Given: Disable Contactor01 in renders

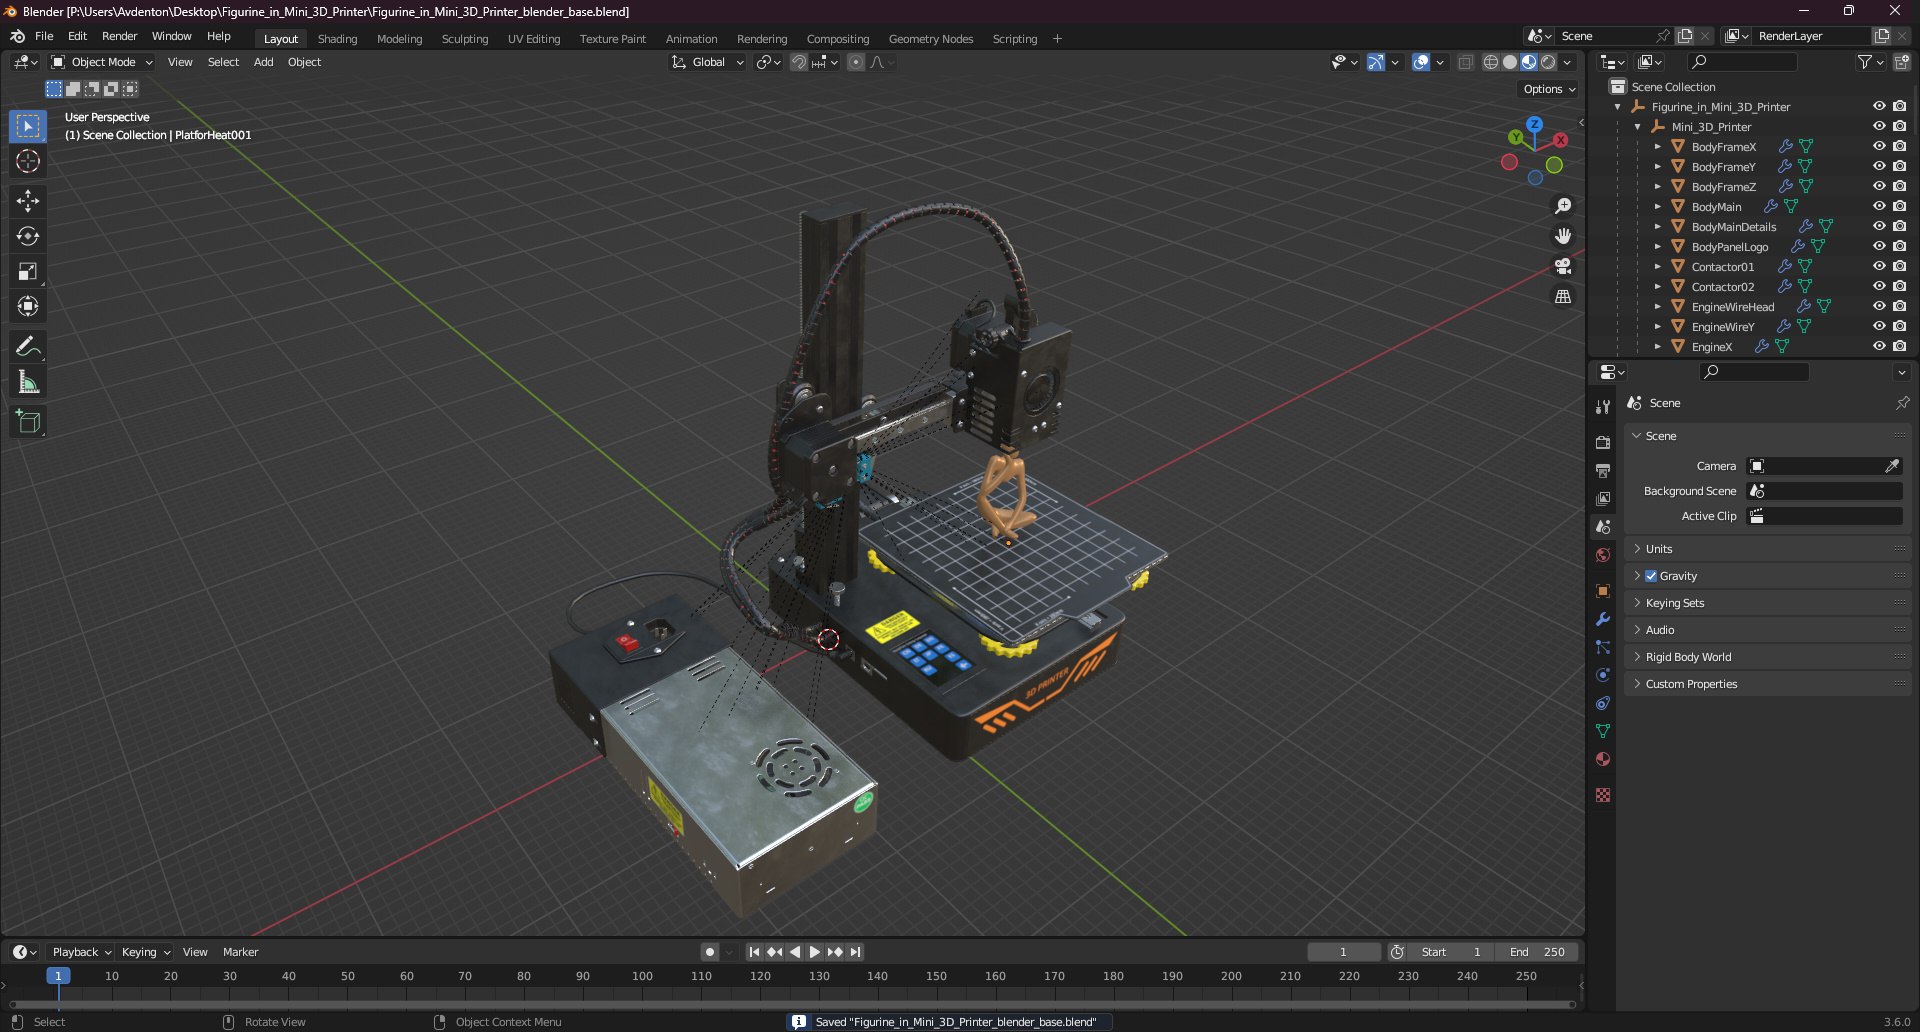Looking at the screenshot, I should 1899,266.
